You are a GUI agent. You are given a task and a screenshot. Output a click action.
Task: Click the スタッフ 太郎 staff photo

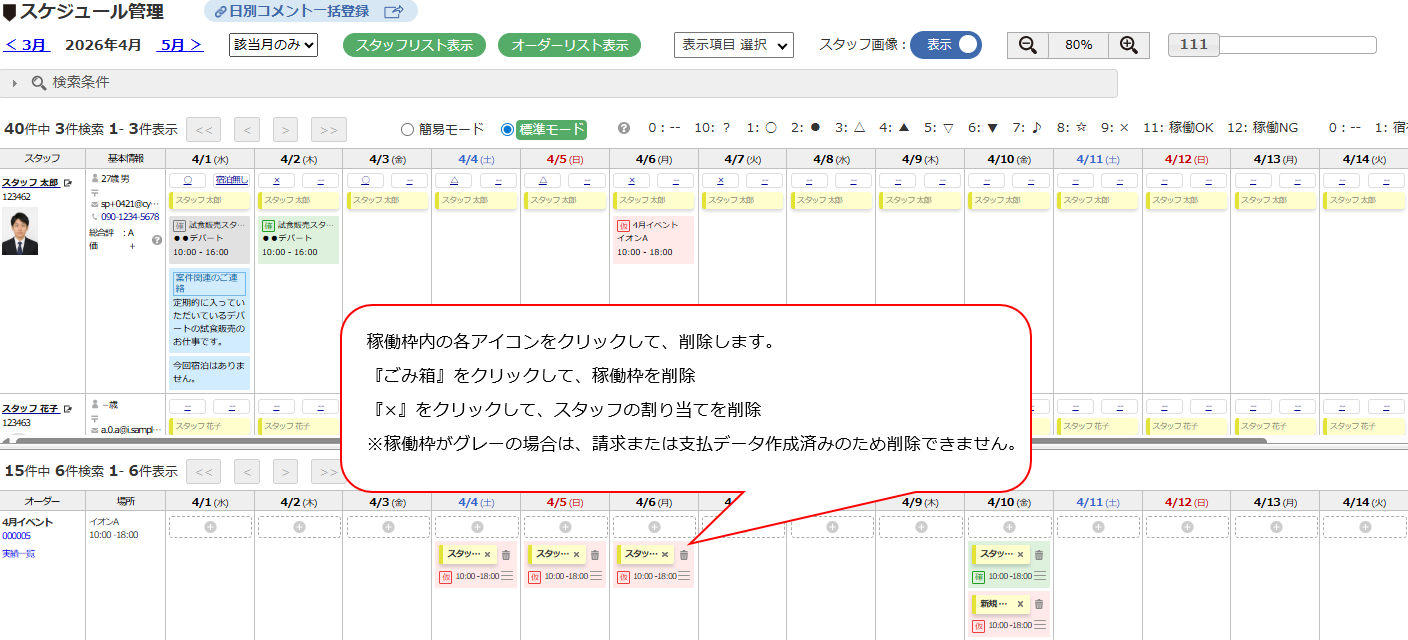20,231
